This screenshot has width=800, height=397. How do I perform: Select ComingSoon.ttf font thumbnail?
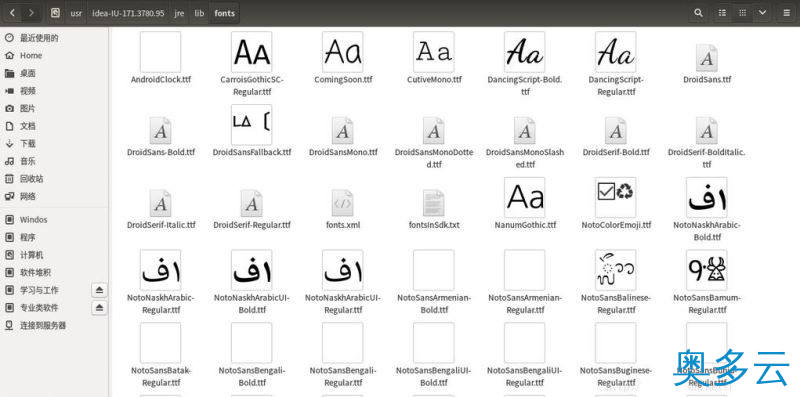(342, 52)
